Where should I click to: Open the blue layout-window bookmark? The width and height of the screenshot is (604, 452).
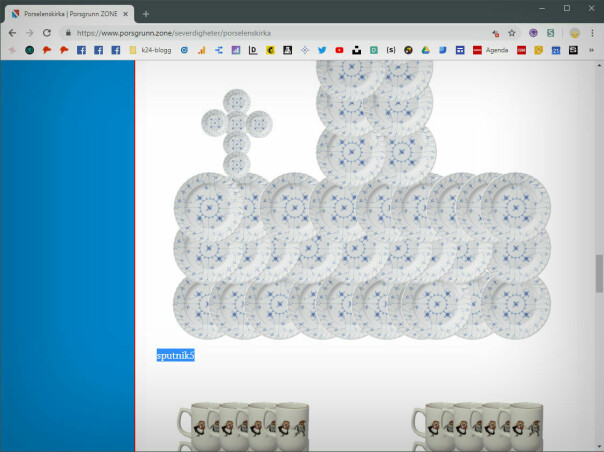tap(460, 50)
